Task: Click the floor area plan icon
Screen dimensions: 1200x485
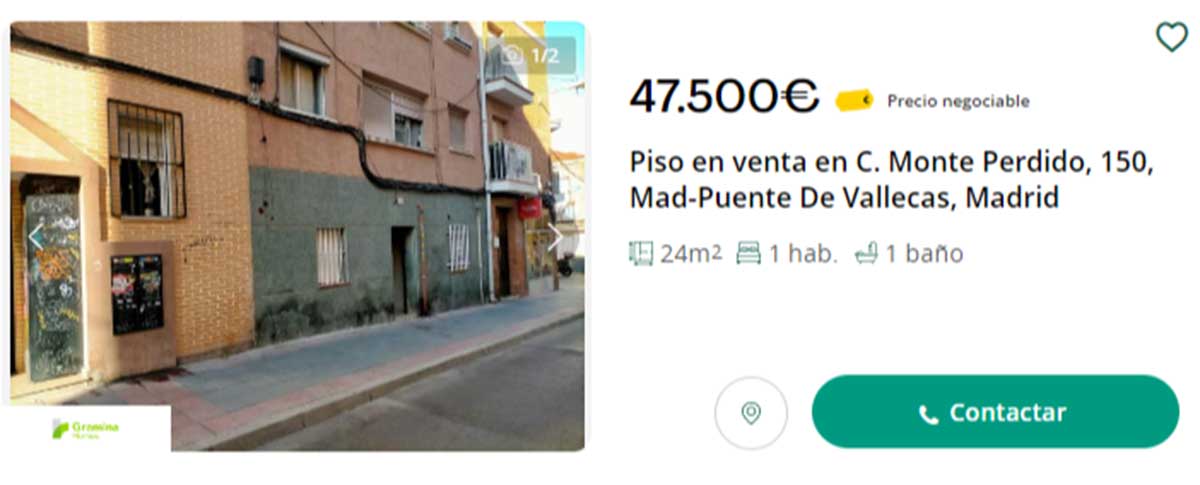Action: click(641, 253)
